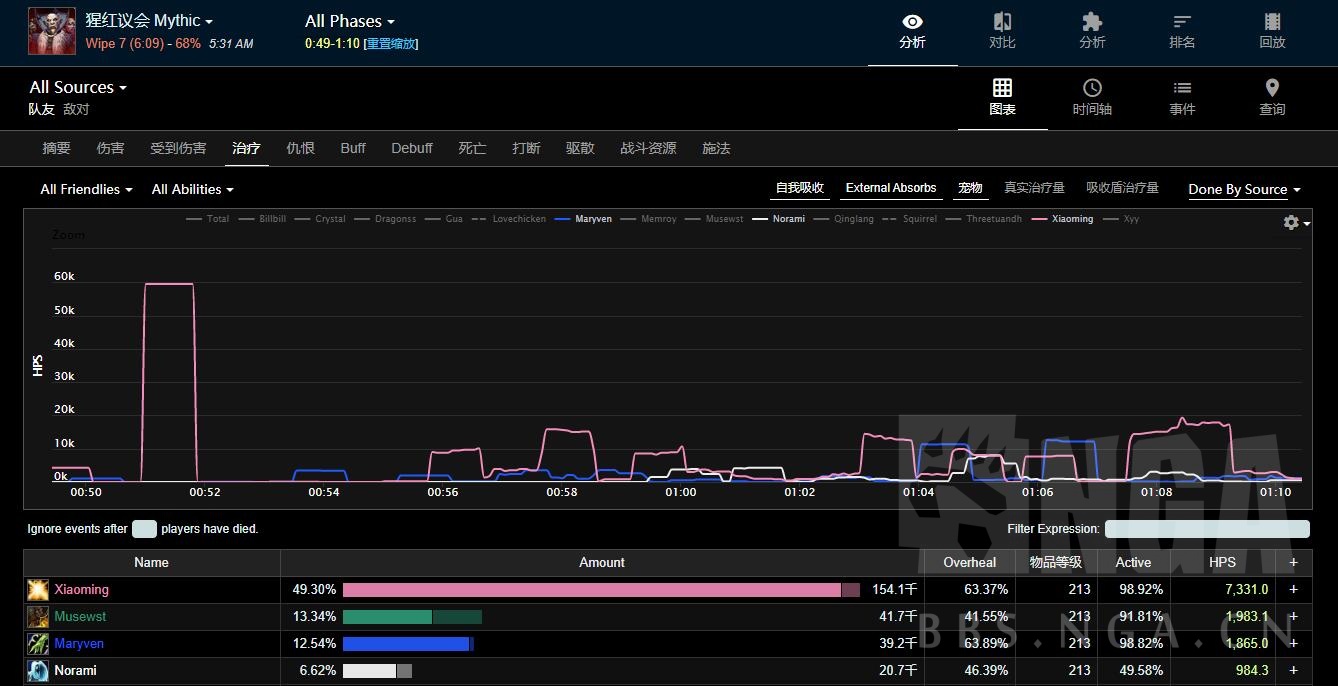This screenshot has width=1338, height=686.
Task: Open the 对比 compare icon
Action: tap(1002, 31)
